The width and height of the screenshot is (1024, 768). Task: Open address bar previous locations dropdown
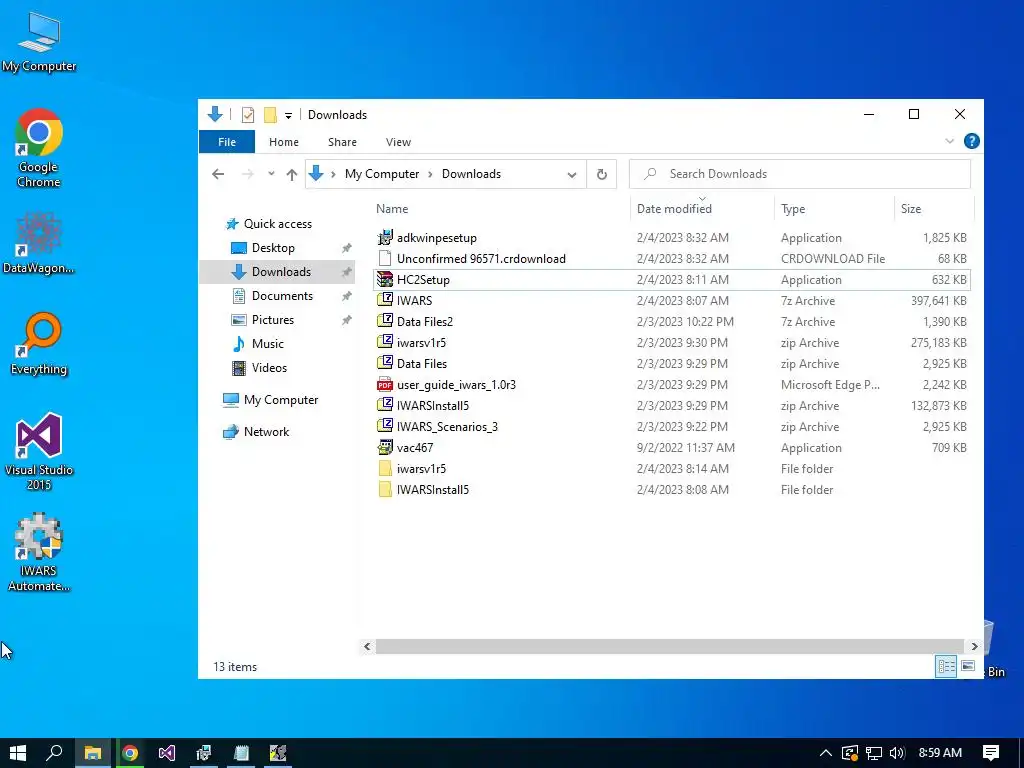[572, 174]
